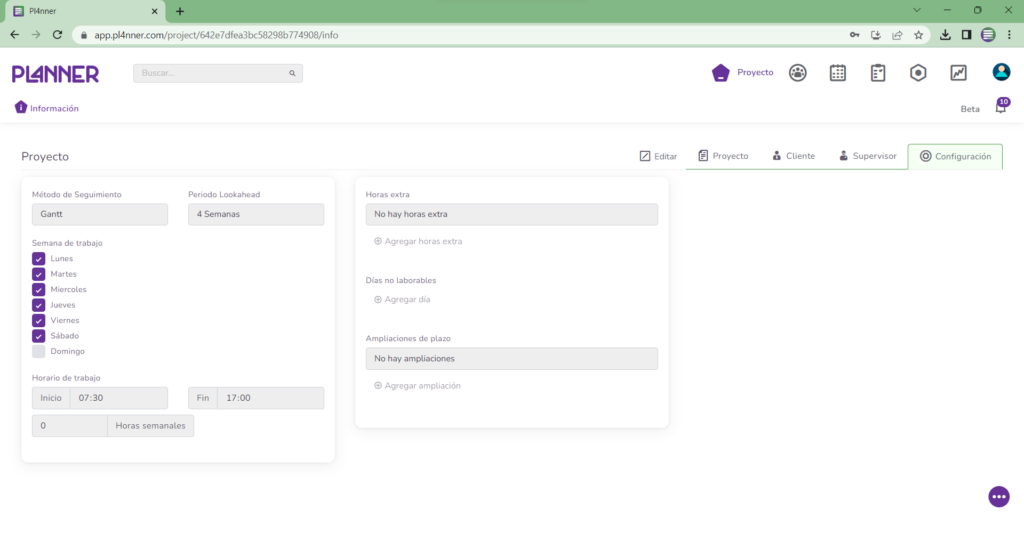The image size is (1024, 542).
Task: Switch to the Cliente tab
Action: click(x=793, y=156)
